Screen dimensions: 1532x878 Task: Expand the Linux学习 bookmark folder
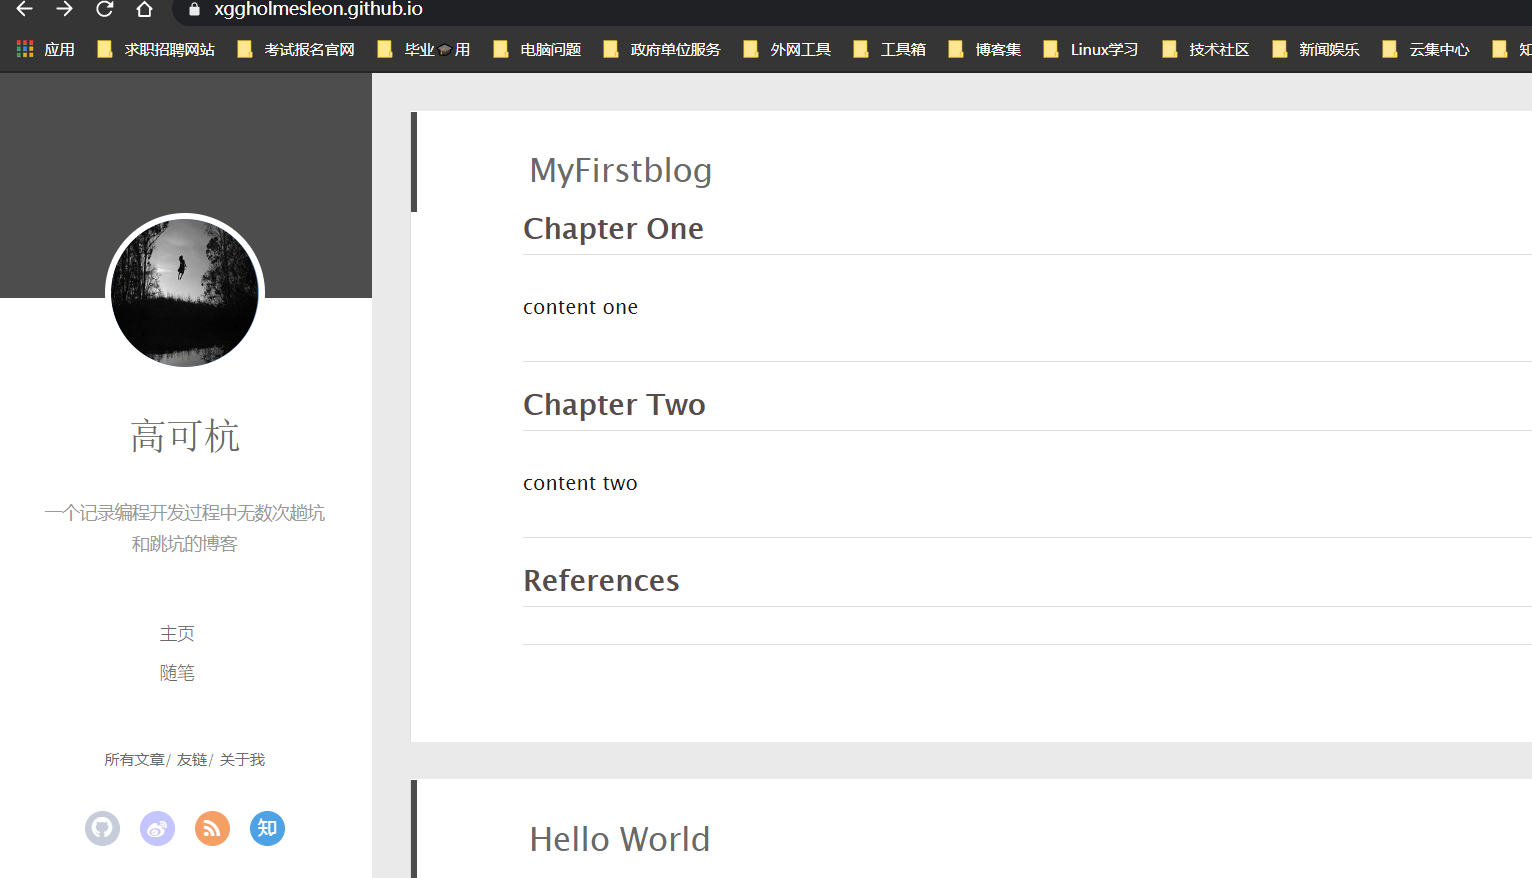click(1091, 49)
